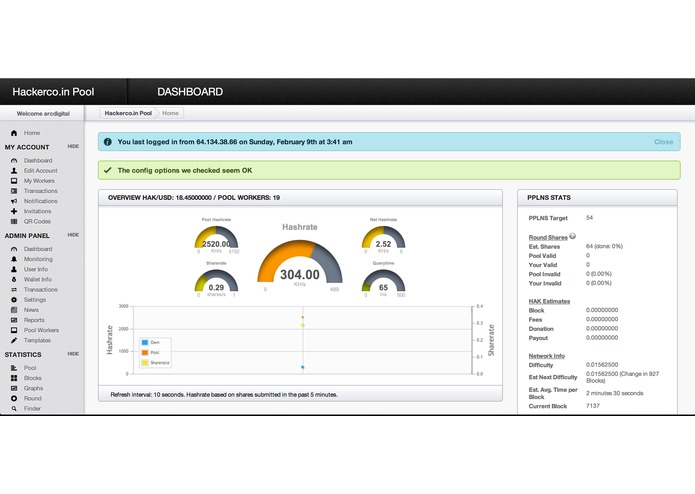
Task: Click the My Account Transactions icon
Action: click(14, 191)
